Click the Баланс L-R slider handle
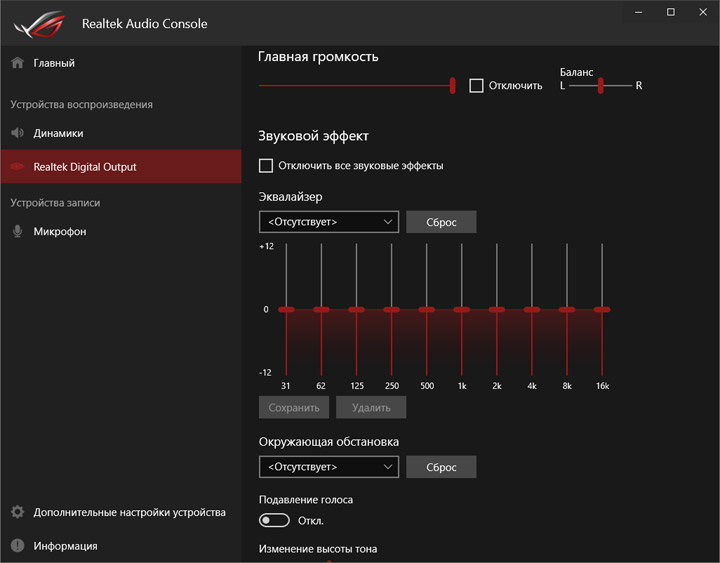720x563 pixels. [600, 85]
